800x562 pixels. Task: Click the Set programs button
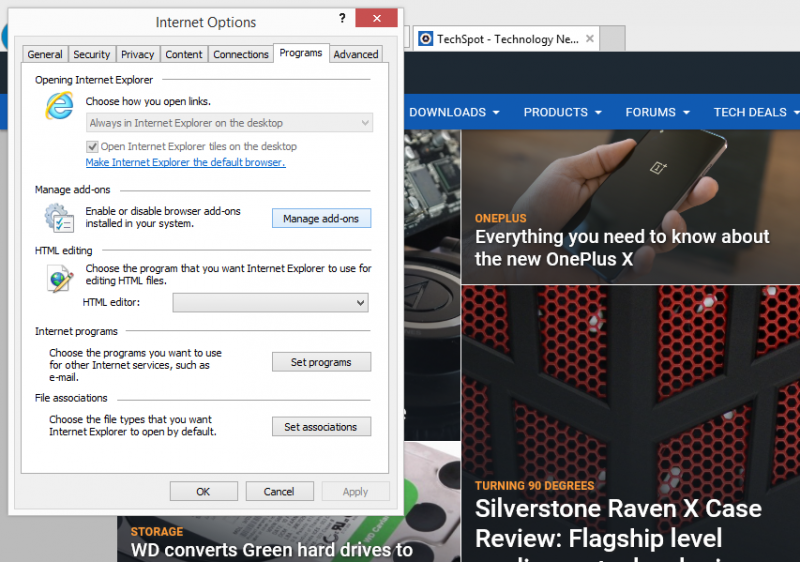[x=321, y=362]
